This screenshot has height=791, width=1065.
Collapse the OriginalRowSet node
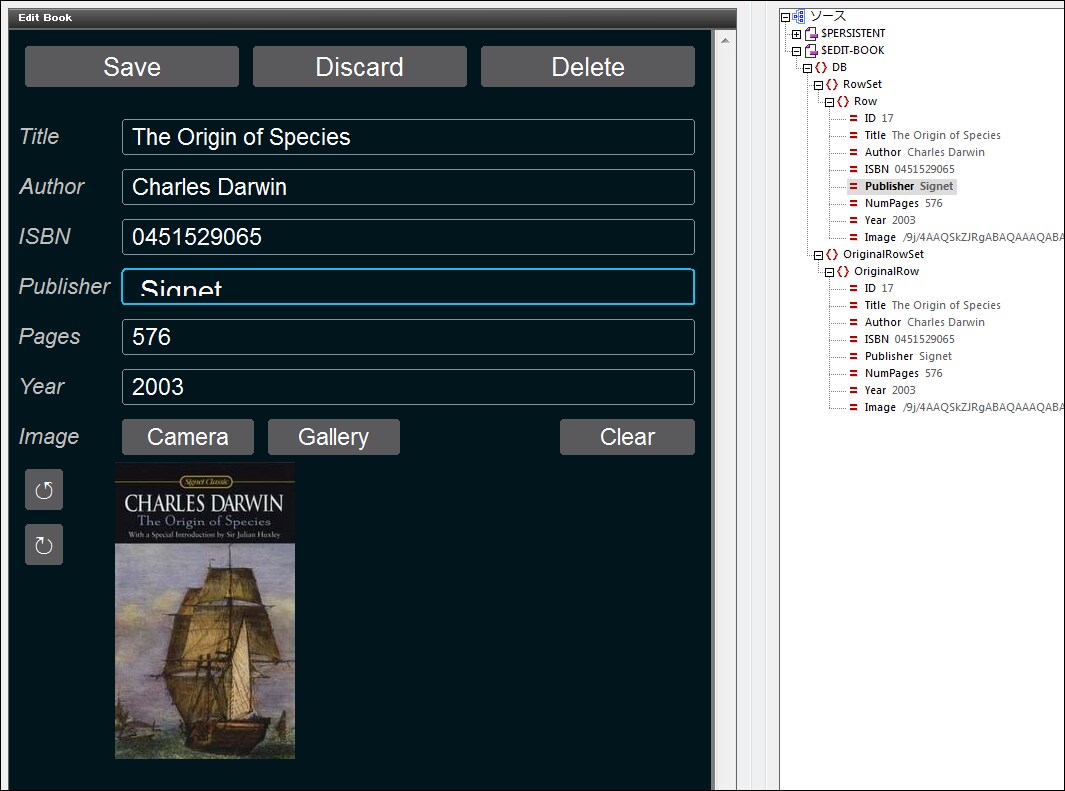point(818,255)
